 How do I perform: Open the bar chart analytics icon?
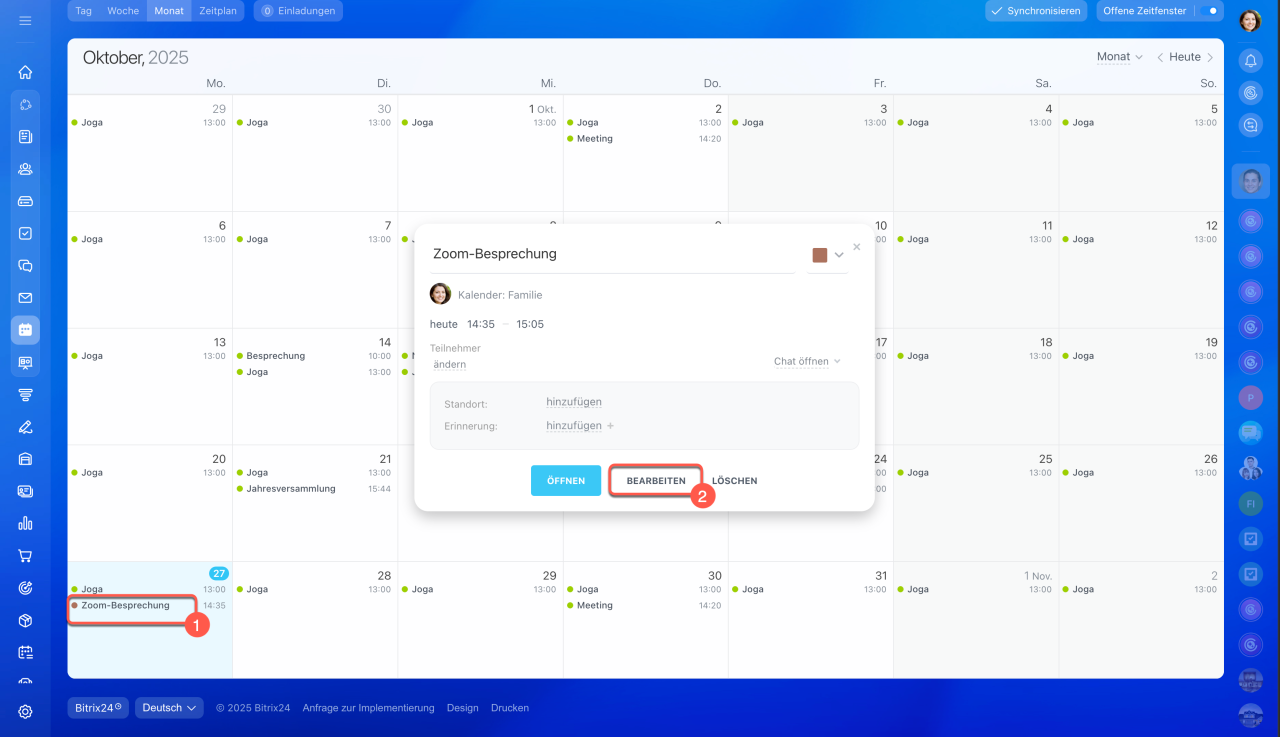click(25, 523)
